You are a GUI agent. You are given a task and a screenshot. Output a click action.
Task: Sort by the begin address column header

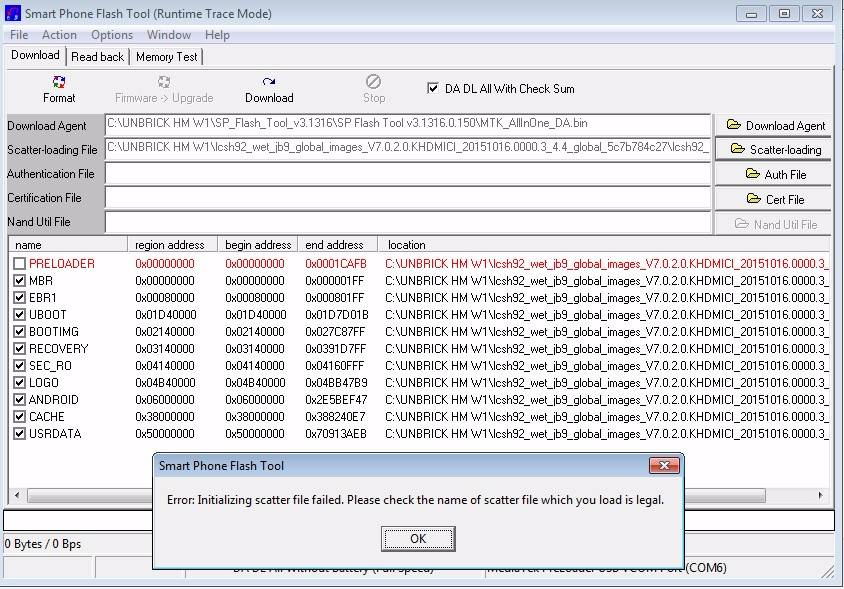[x=258, y=244]
